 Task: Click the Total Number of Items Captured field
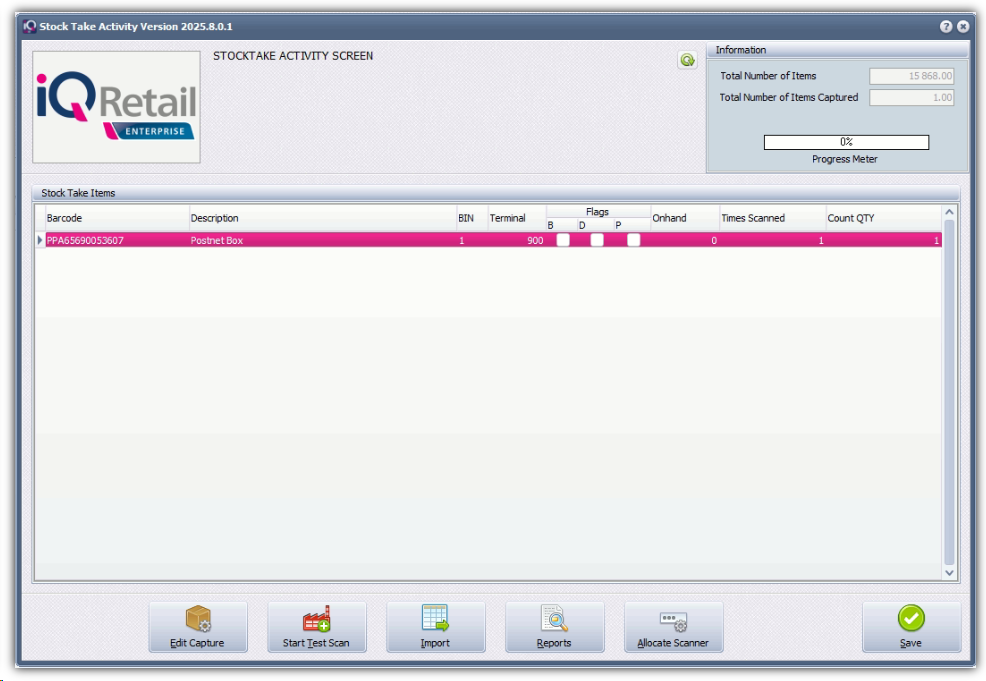(x=911, y=97)
